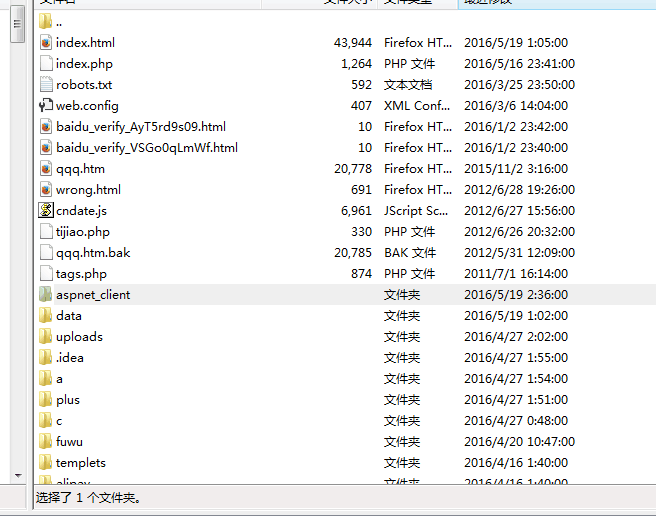Click the text document icon for robots.txt
Screen dimensions: 656x518
tap(45, 85)
